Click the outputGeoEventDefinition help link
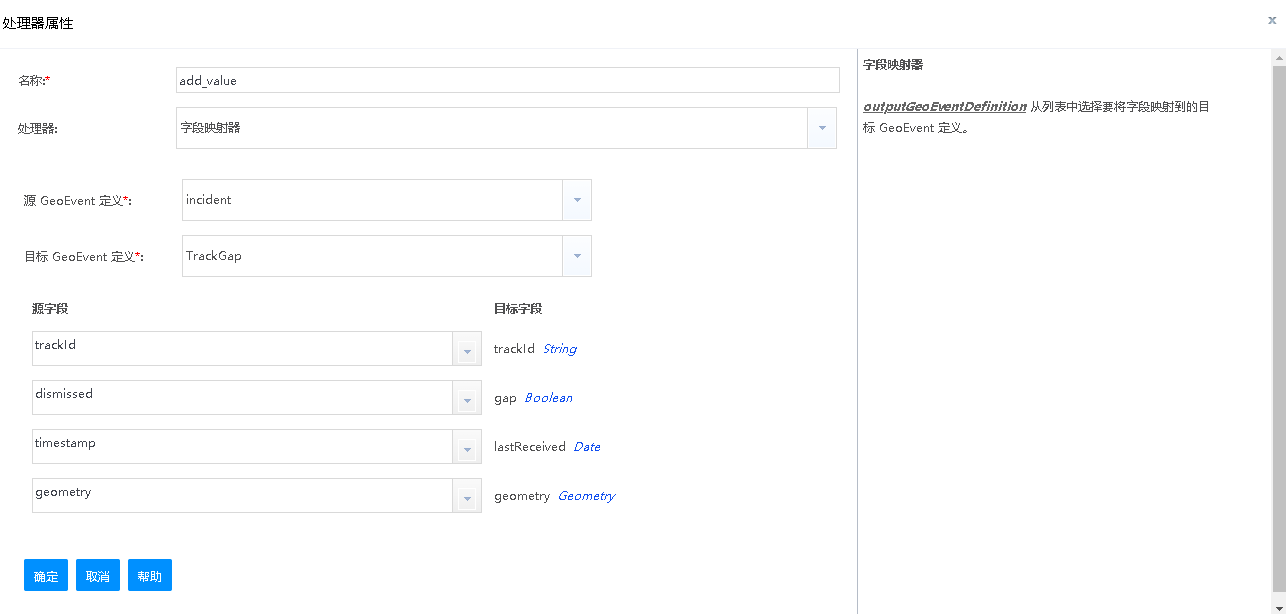Image resolution: width=1286 pixels, height=614 pixels. click(x=944, y=106)
